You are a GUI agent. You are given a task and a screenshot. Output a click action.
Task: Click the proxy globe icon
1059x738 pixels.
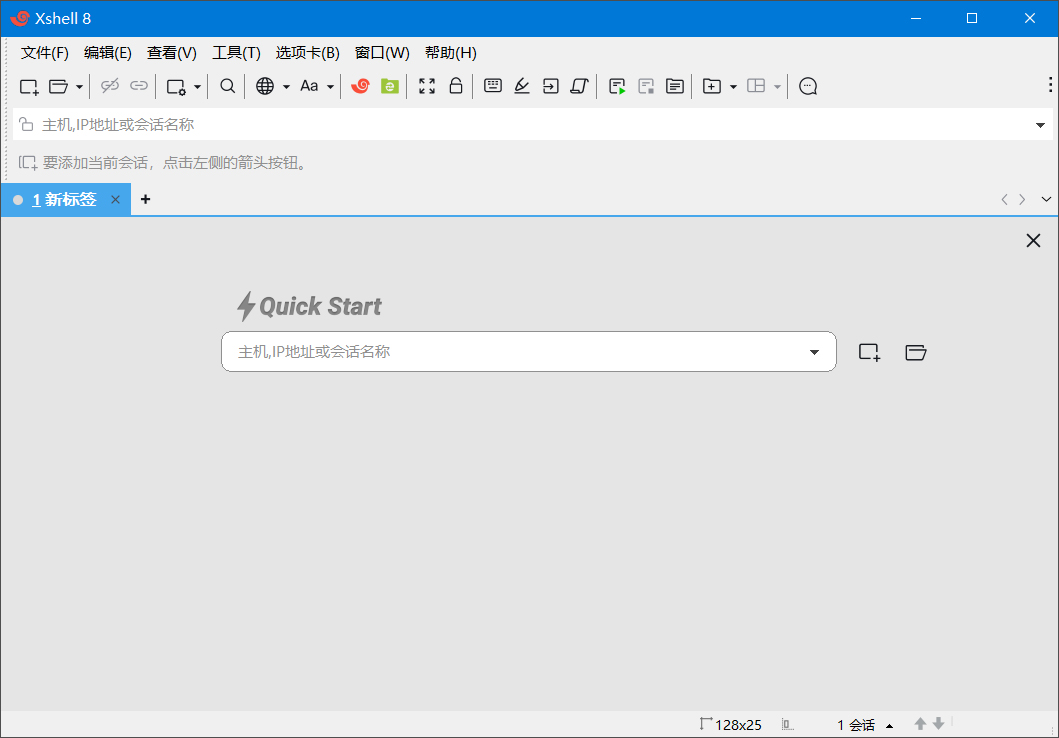pyautogui.click(x=266, y=86)
